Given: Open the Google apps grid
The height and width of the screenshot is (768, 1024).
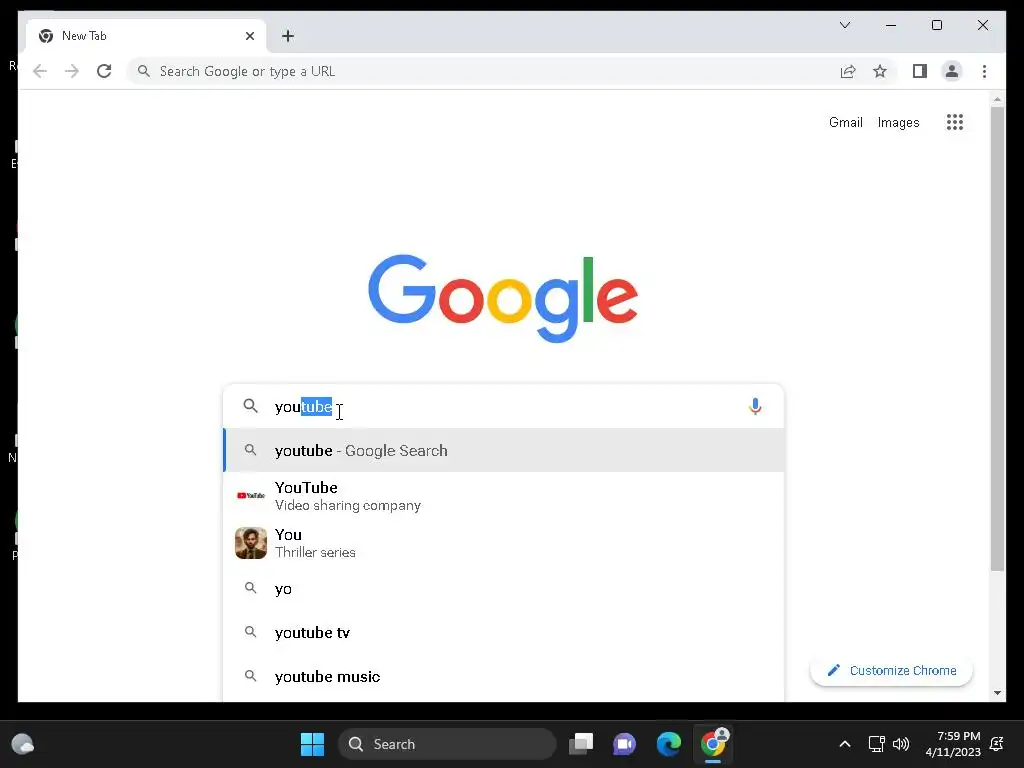Looking at the screenshot, I should click(955, 122).
